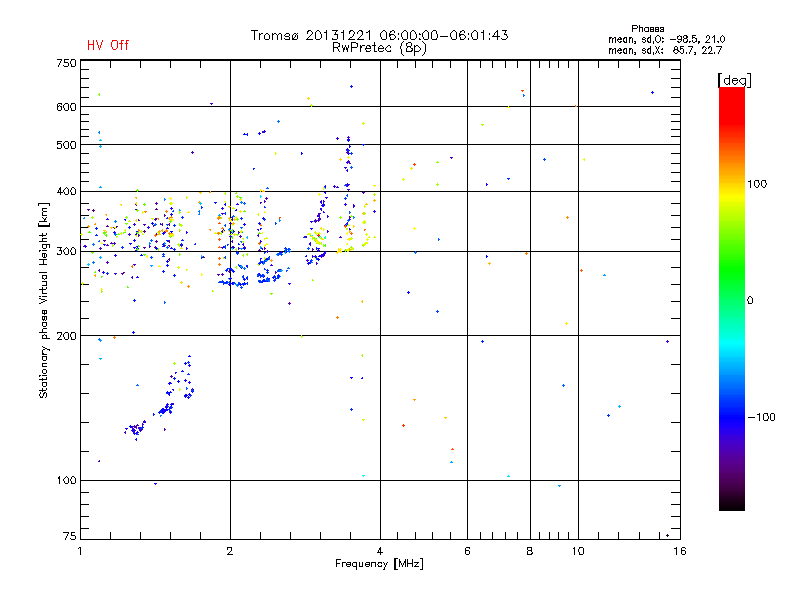Click the x-axis frequency label "2"
800x600 pixels.
point(230,551)
